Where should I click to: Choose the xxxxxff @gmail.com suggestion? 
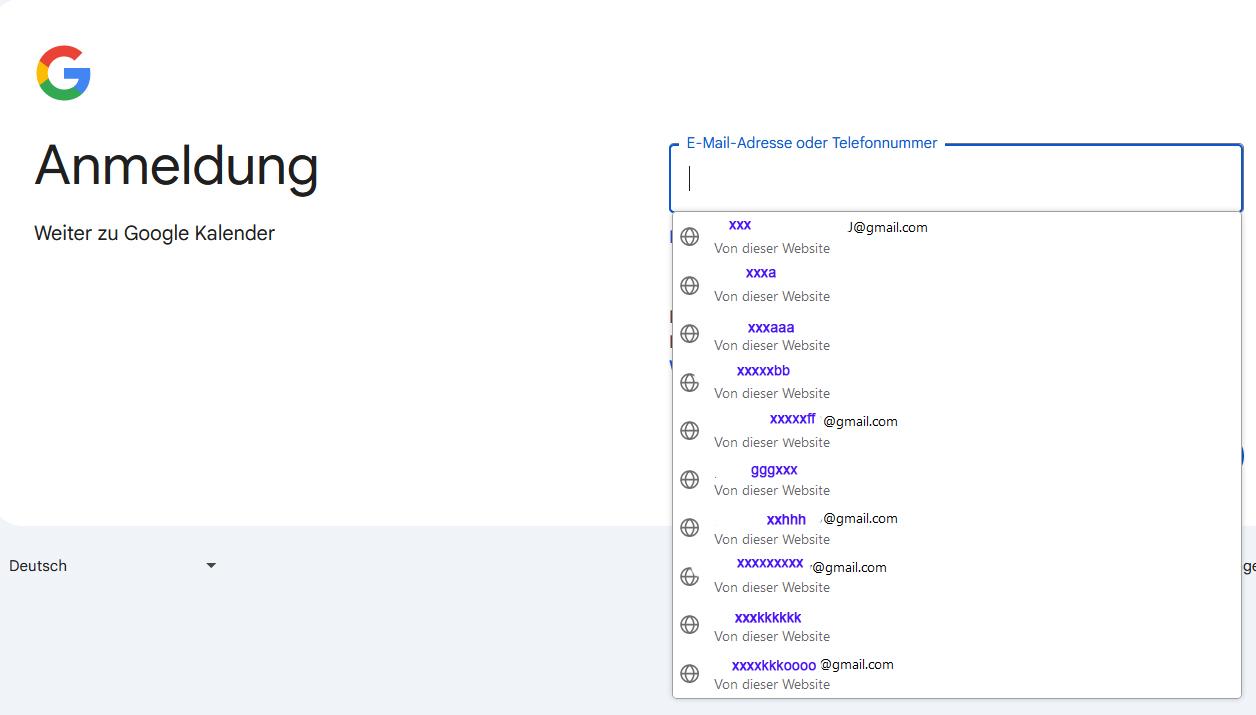957,431
